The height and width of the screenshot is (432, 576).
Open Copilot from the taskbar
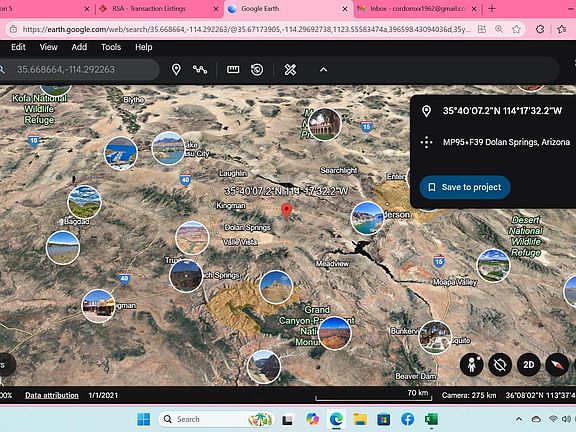coord(312,419)
